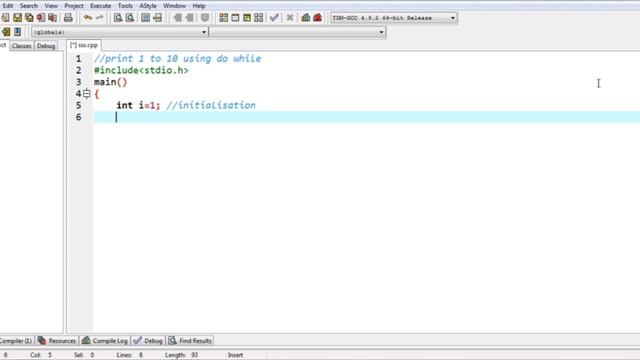Click line number 1 in gutter
Image resolution: width=640 pixels, height=360 pixels.
78,59
